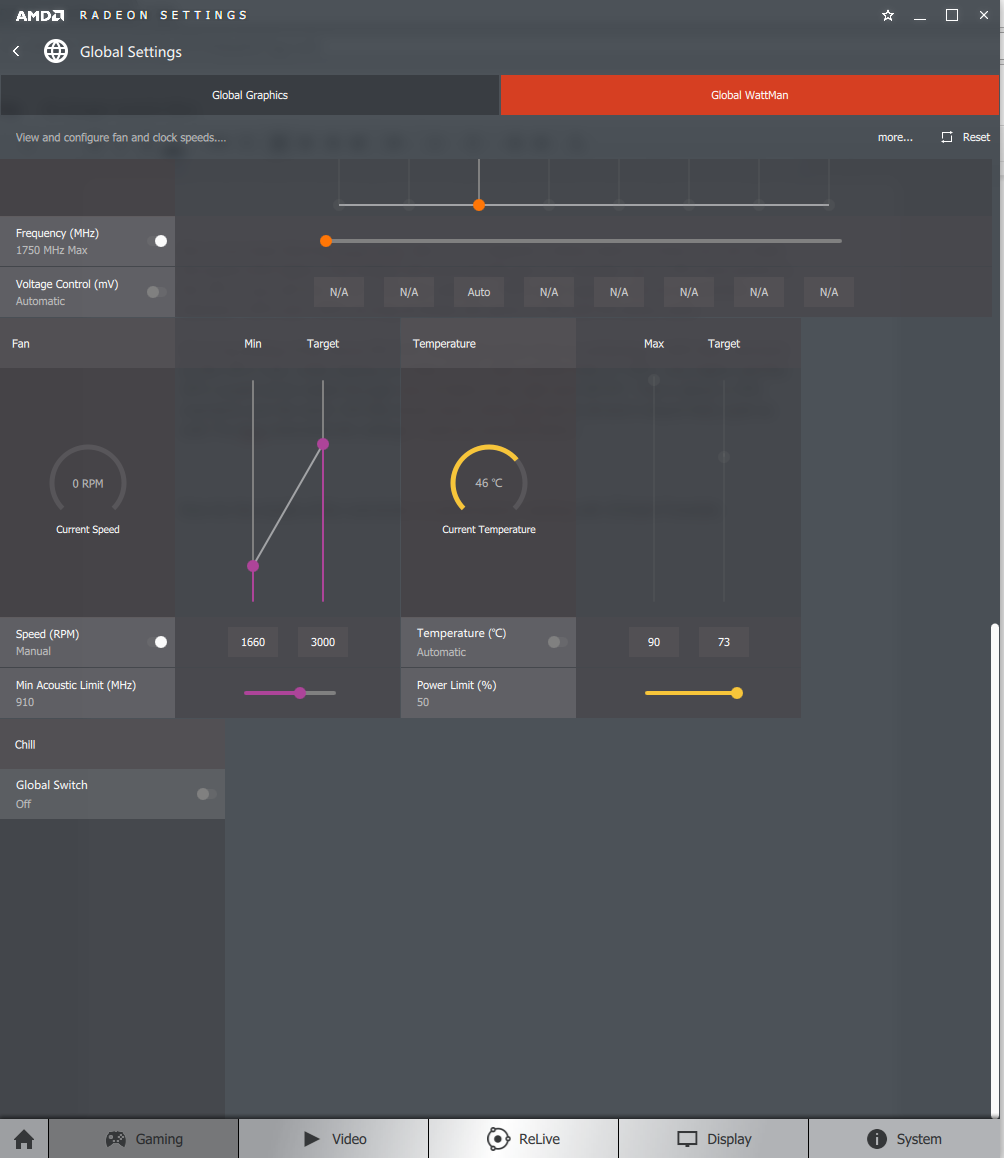Viewport: 1004px width, 1158px height.
Task: Click the frequency slider orange handle
Action: 326,241
